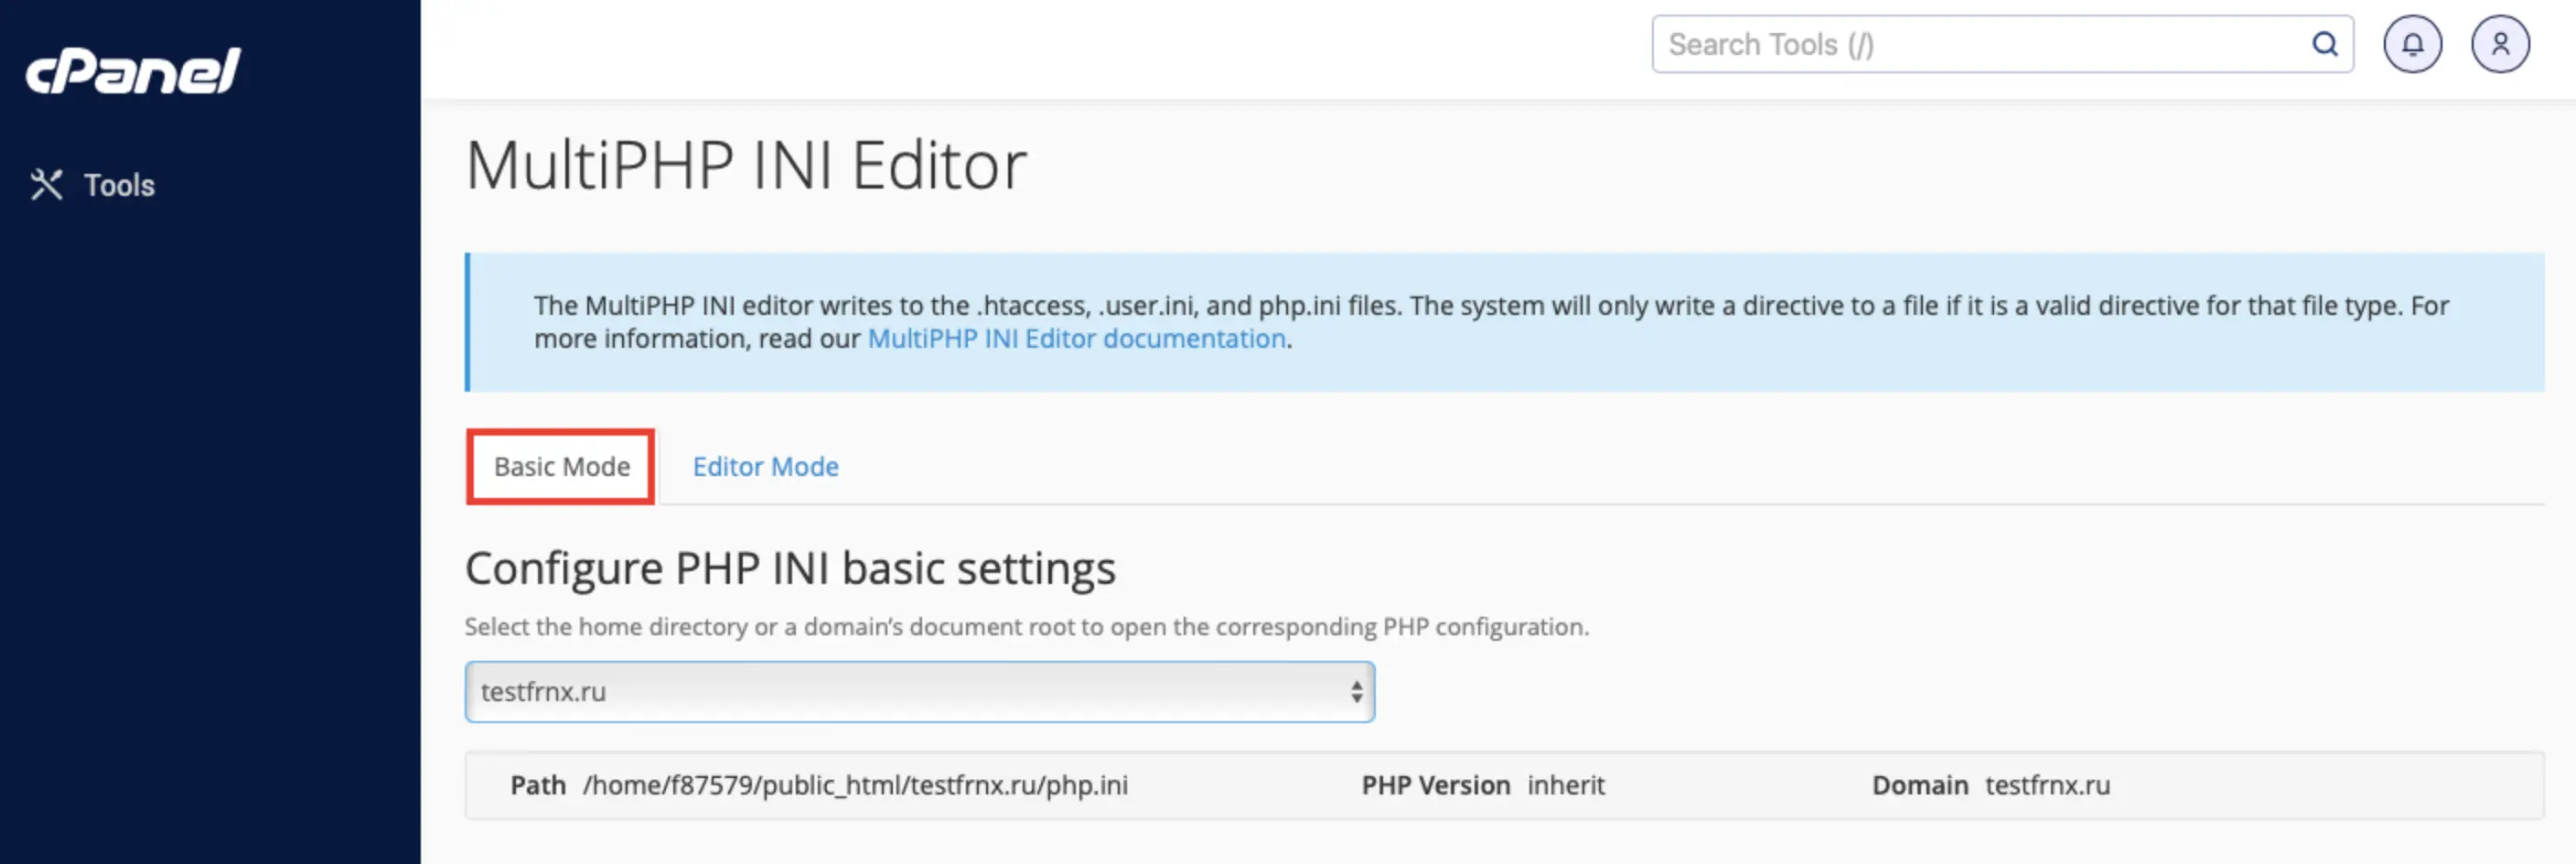Click the MultiPHP INI Editor page heading

click(x=746, y=165)
